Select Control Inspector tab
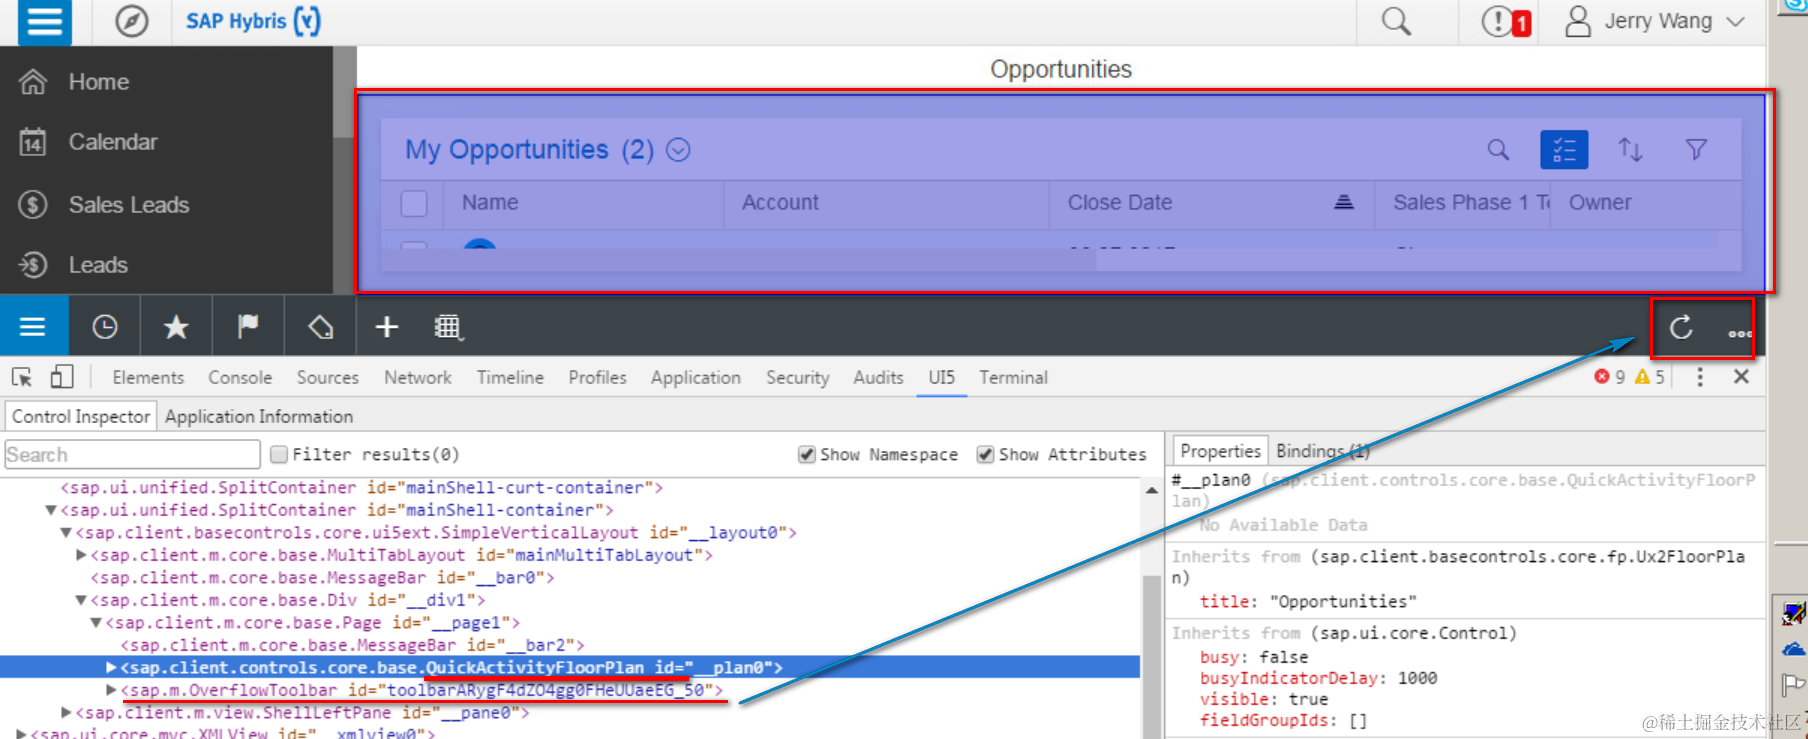Image resolution: width=1808 pixels, height=739 pixels. point(81,416)
